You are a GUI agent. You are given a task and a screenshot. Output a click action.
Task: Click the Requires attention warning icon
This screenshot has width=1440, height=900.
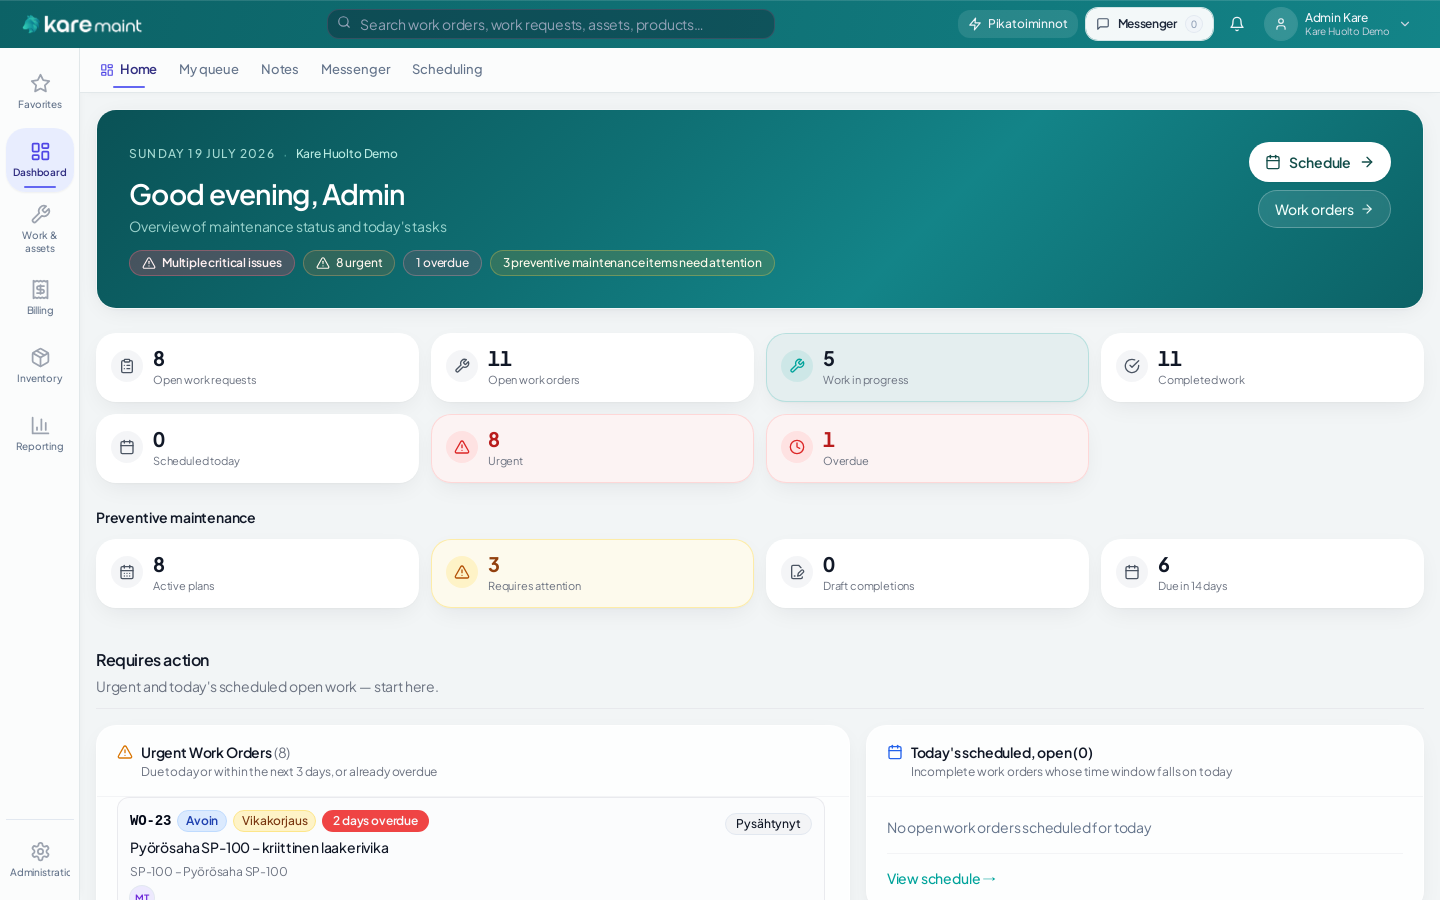point(462,572)
